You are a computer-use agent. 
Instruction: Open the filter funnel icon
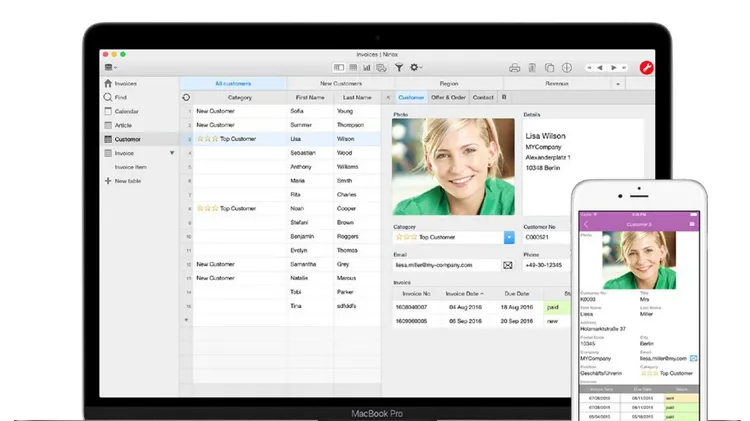point(398,68)
